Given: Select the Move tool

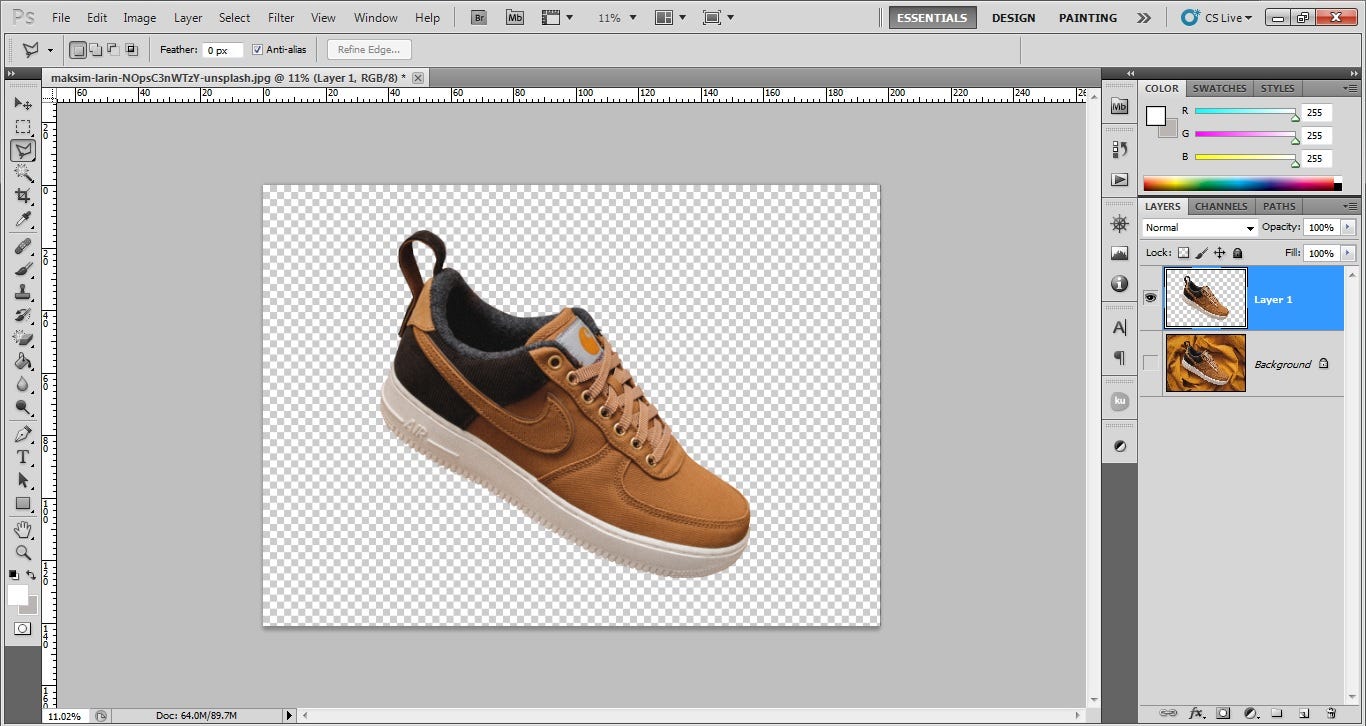Looking at the screenshot, I should tap(24, 104).
